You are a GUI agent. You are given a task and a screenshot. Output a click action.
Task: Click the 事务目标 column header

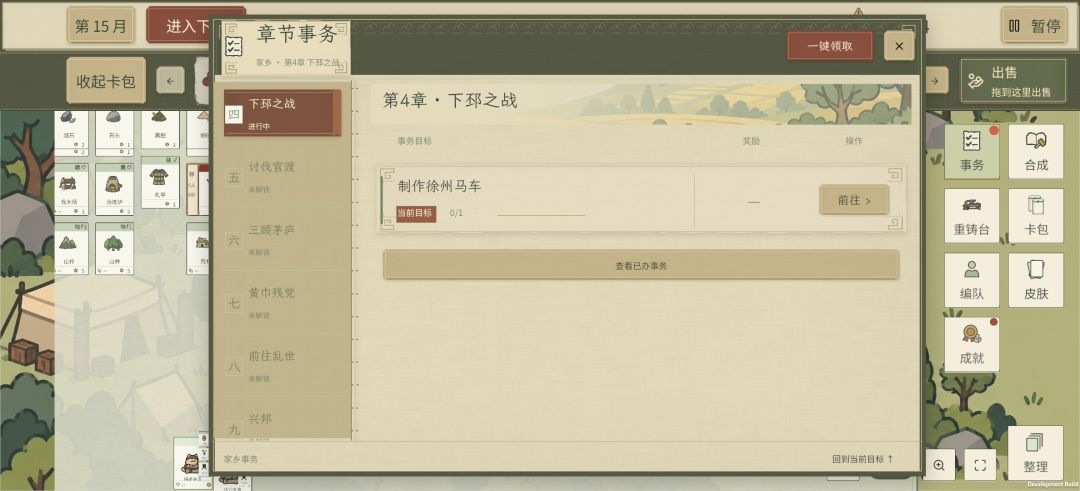415,140
